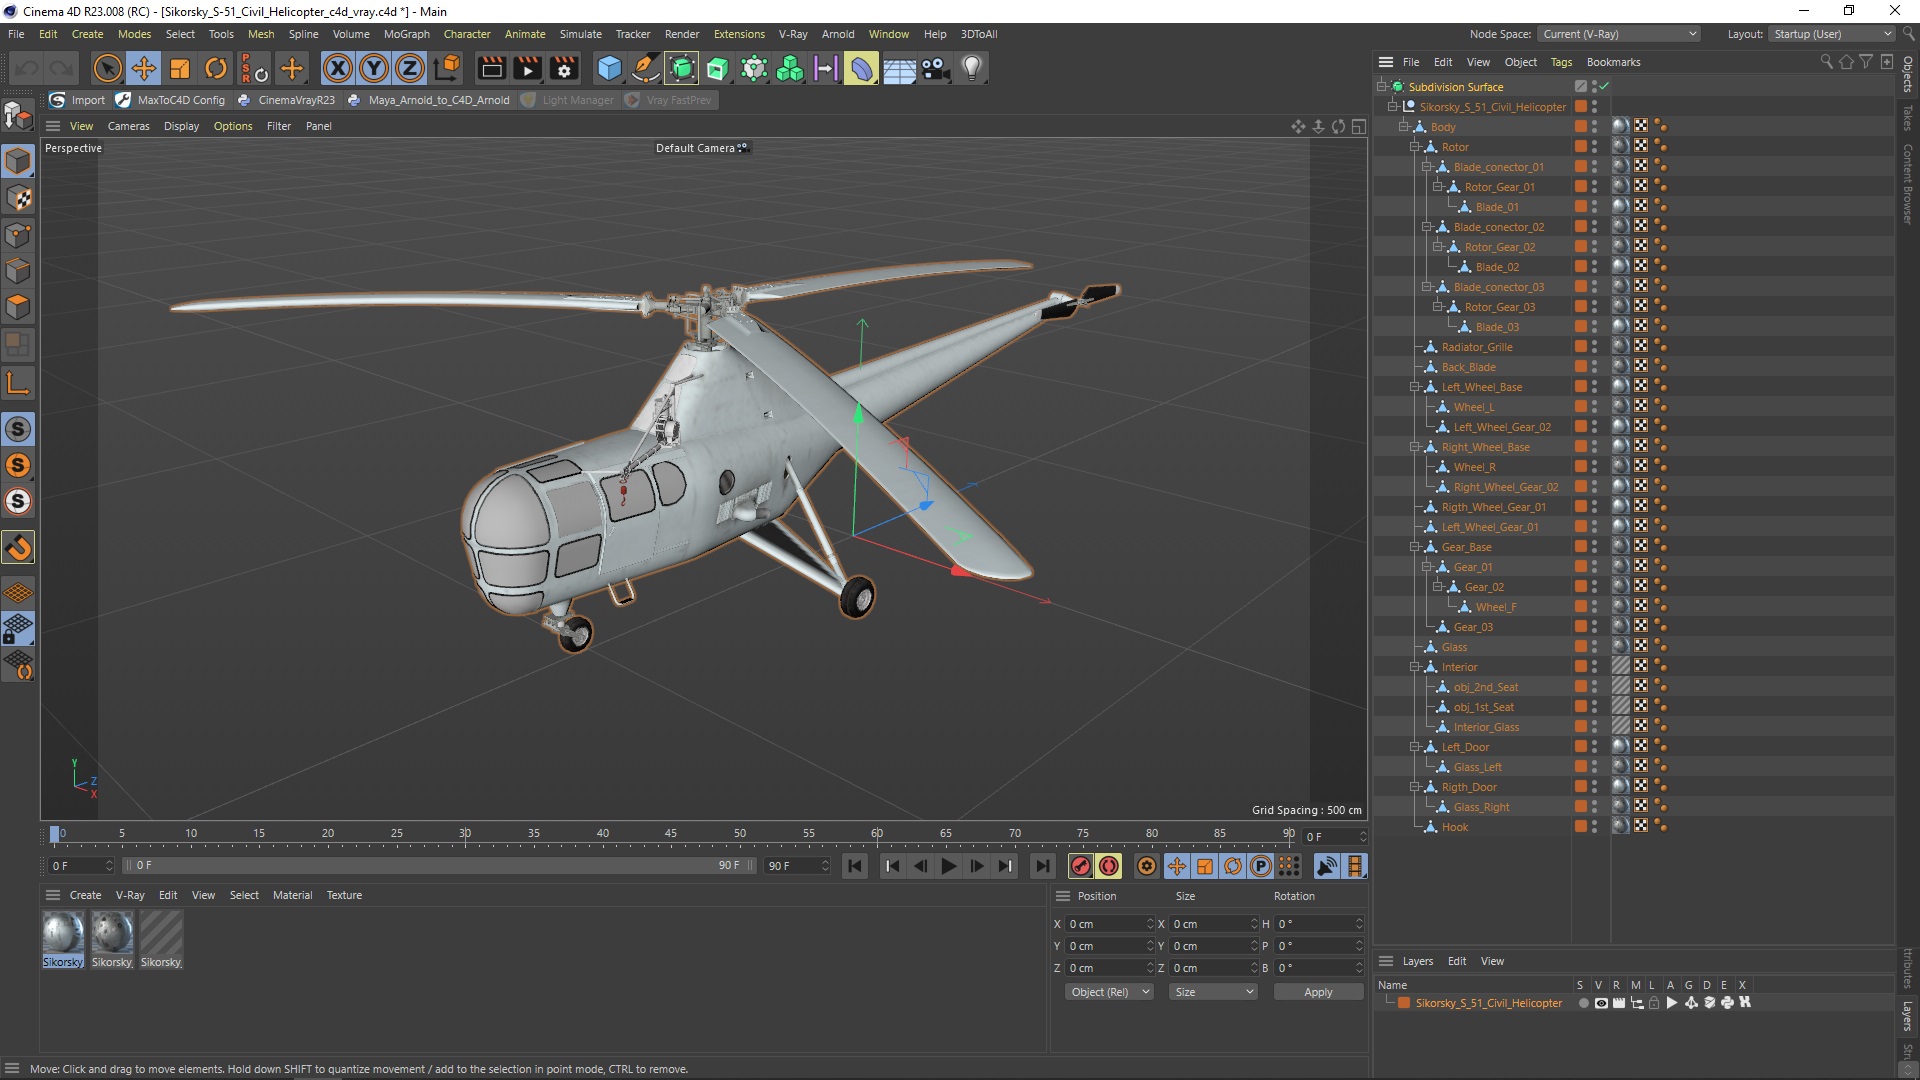This screenshot has width=1920, height=1080.
Task: Select Texture mode checker cube icon
Action: pos(18,198)
